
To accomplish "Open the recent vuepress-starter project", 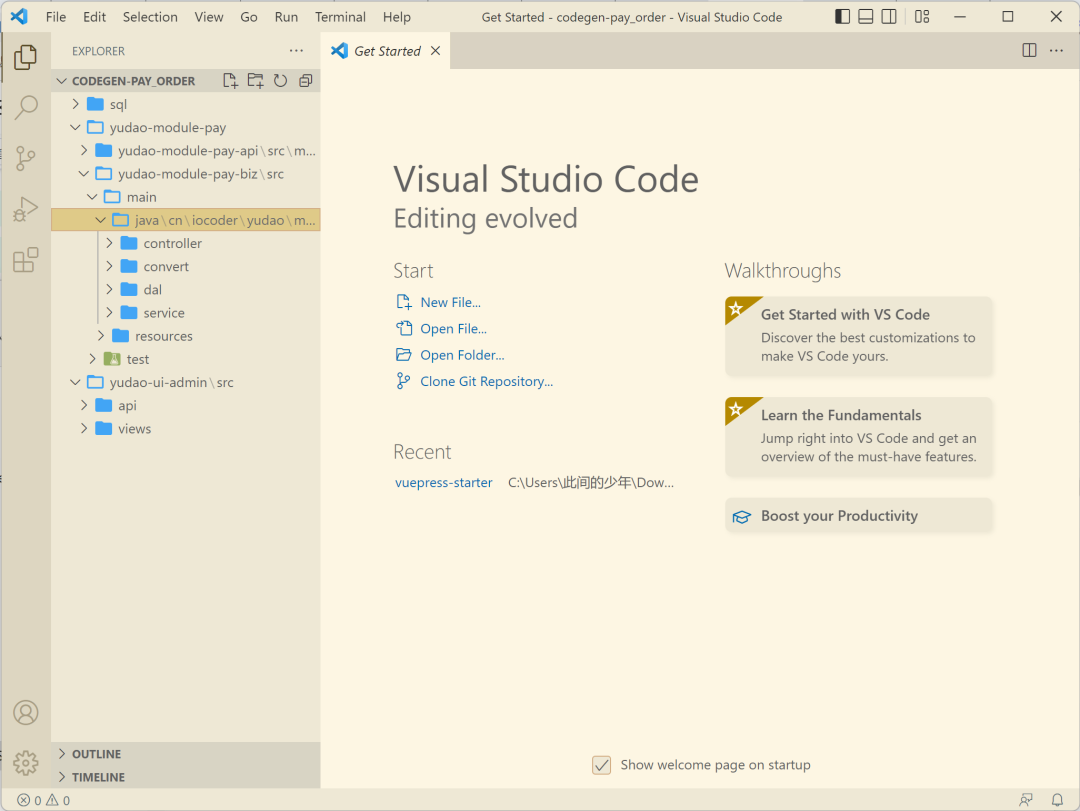I will tap(444, 482).
